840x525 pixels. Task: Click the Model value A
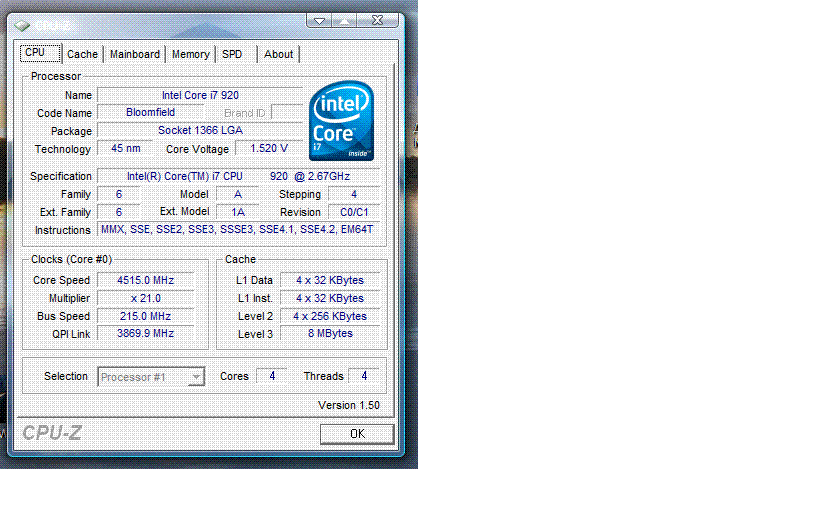point(238,194)
